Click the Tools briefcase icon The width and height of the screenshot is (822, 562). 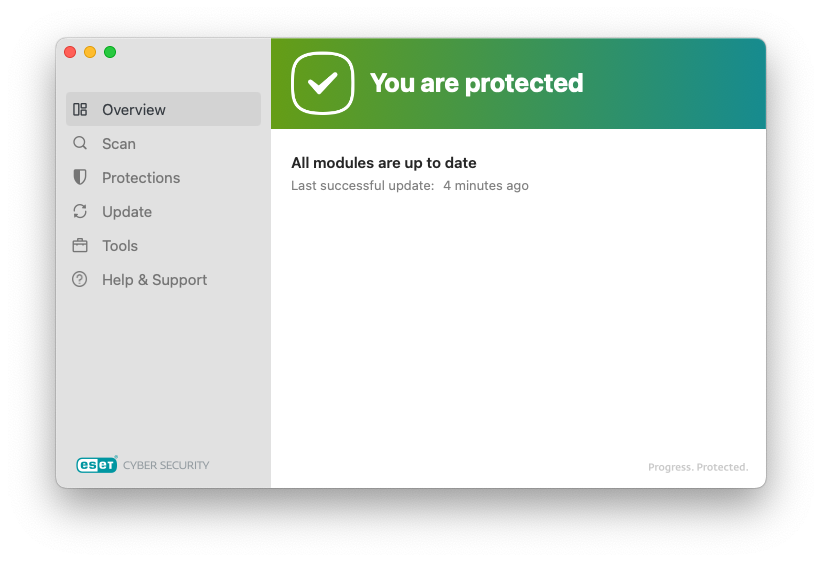point(80,246)
